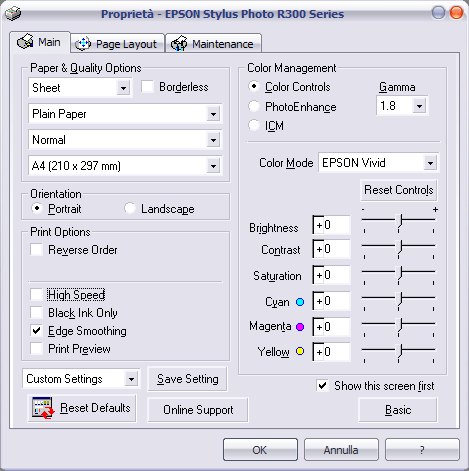The height and width of the screenshot is (471, 469).
Task: Open the A4 paper size dropdown
Action: (125, 166)
